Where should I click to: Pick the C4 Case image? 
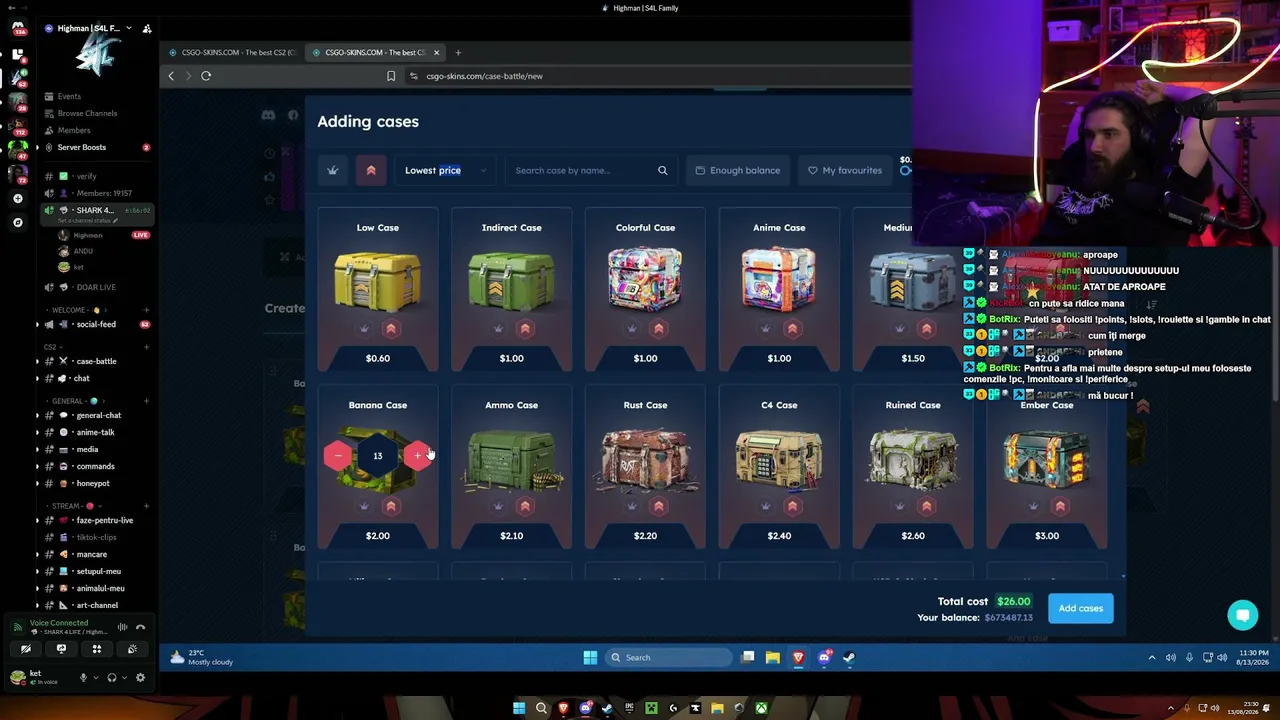[x=779, y=459]
